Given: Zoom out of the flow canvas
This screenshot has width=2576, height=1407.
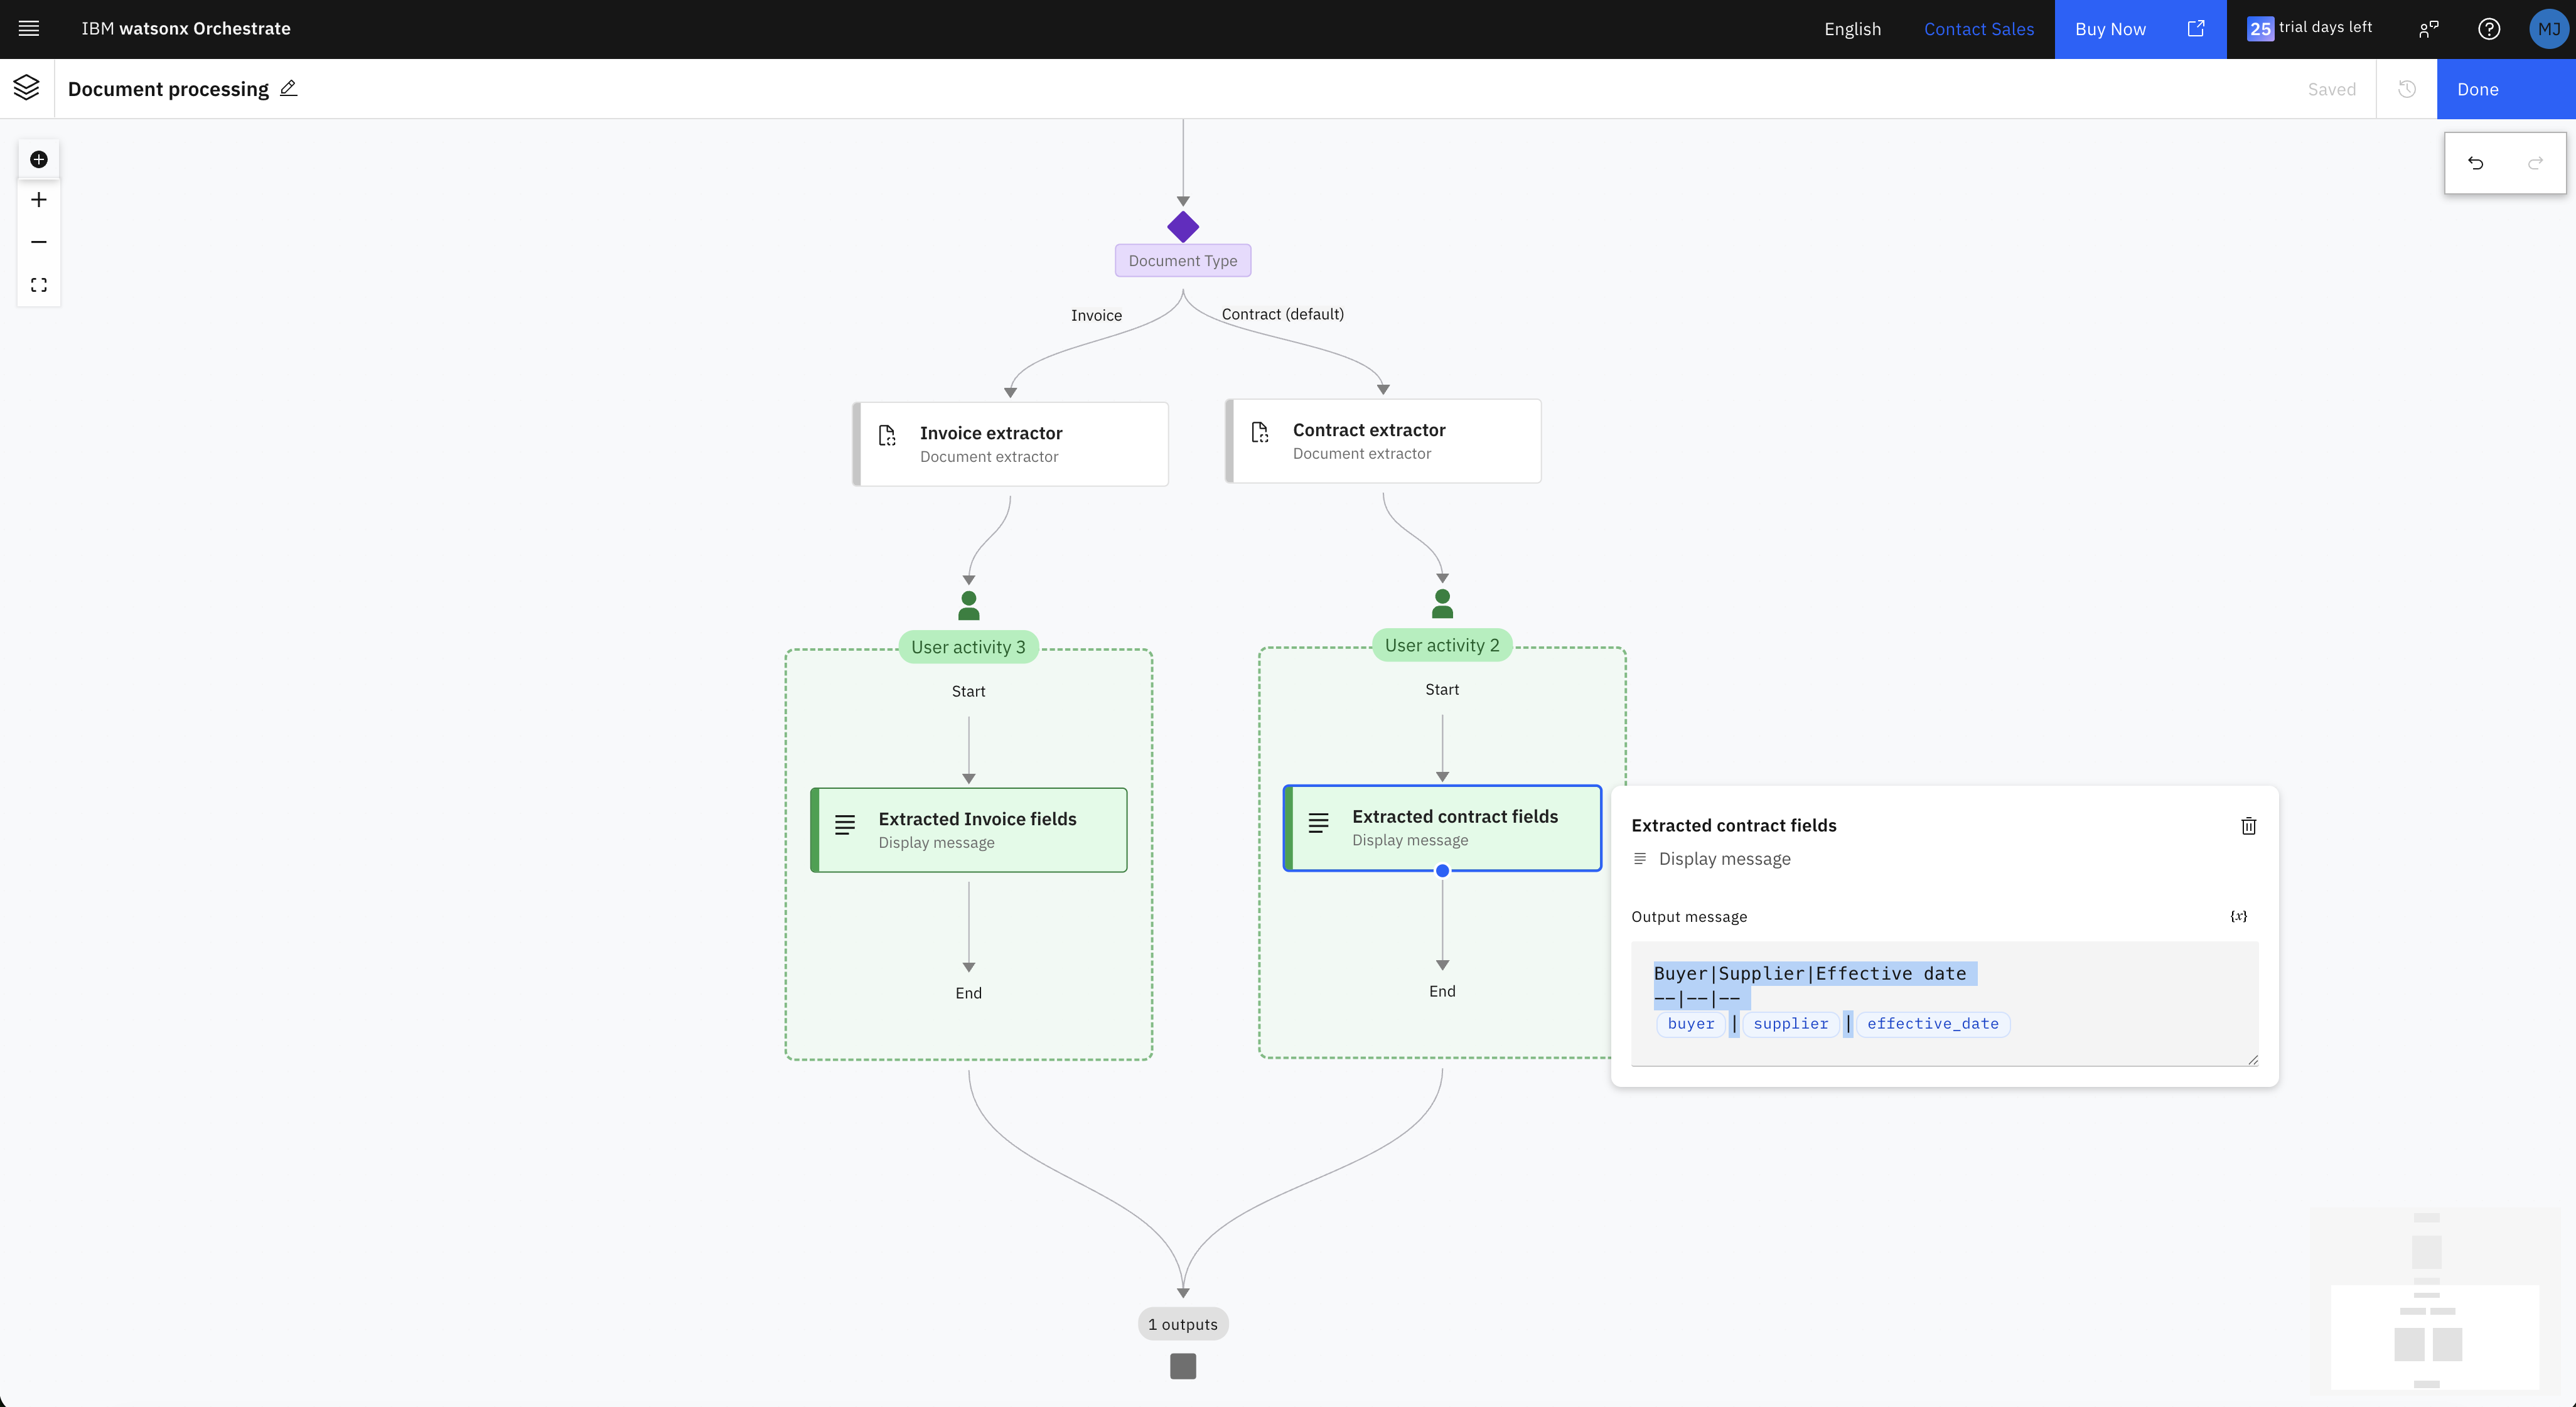Looking at the screenshot, I should click(x=39, y=242).
